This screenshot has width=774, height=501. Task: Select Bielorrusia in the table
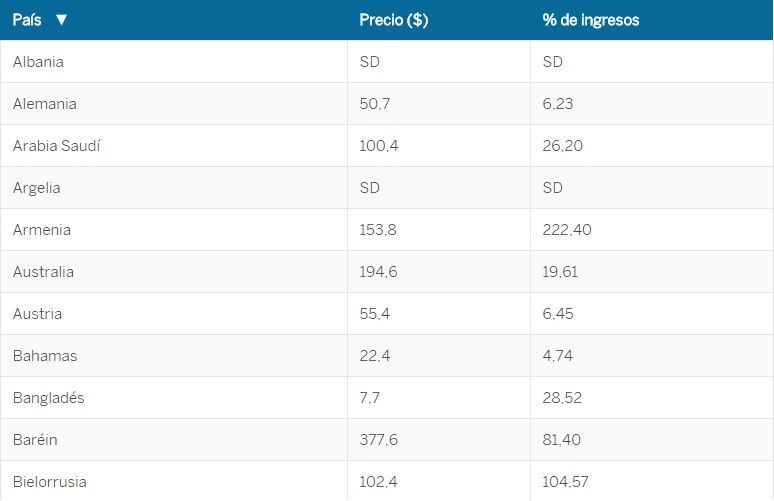[50, 482]
